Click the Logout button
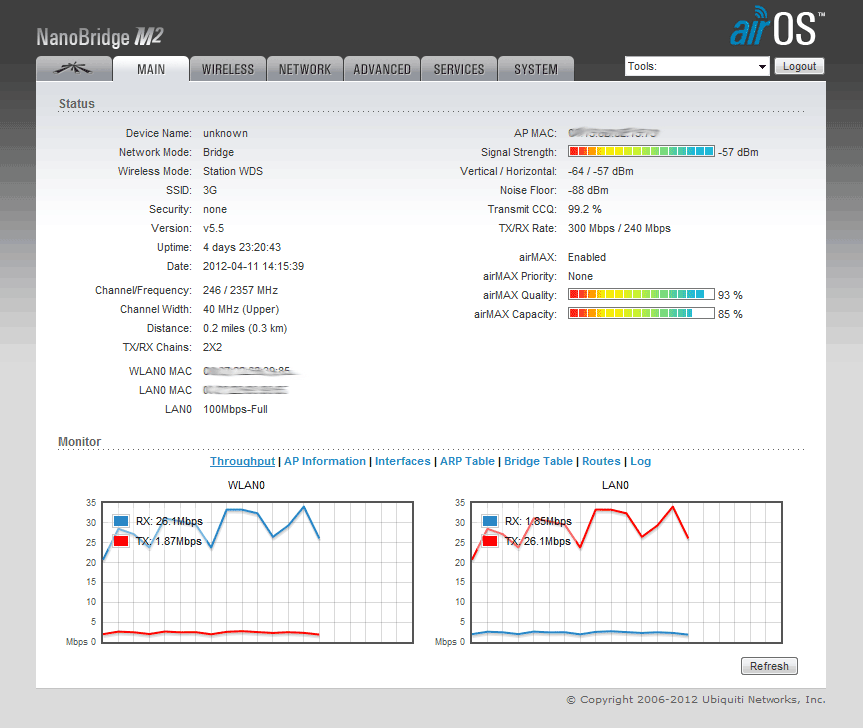Image resolution: width=863 pixels, height=728 pixels. [x=799, y=66]
